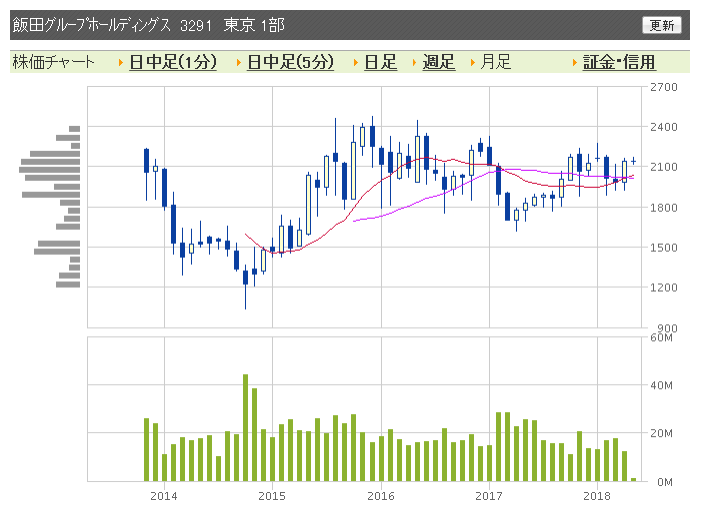Click the 1800 price axis label
Screen dimensions: 701x521
pos(664,208)
